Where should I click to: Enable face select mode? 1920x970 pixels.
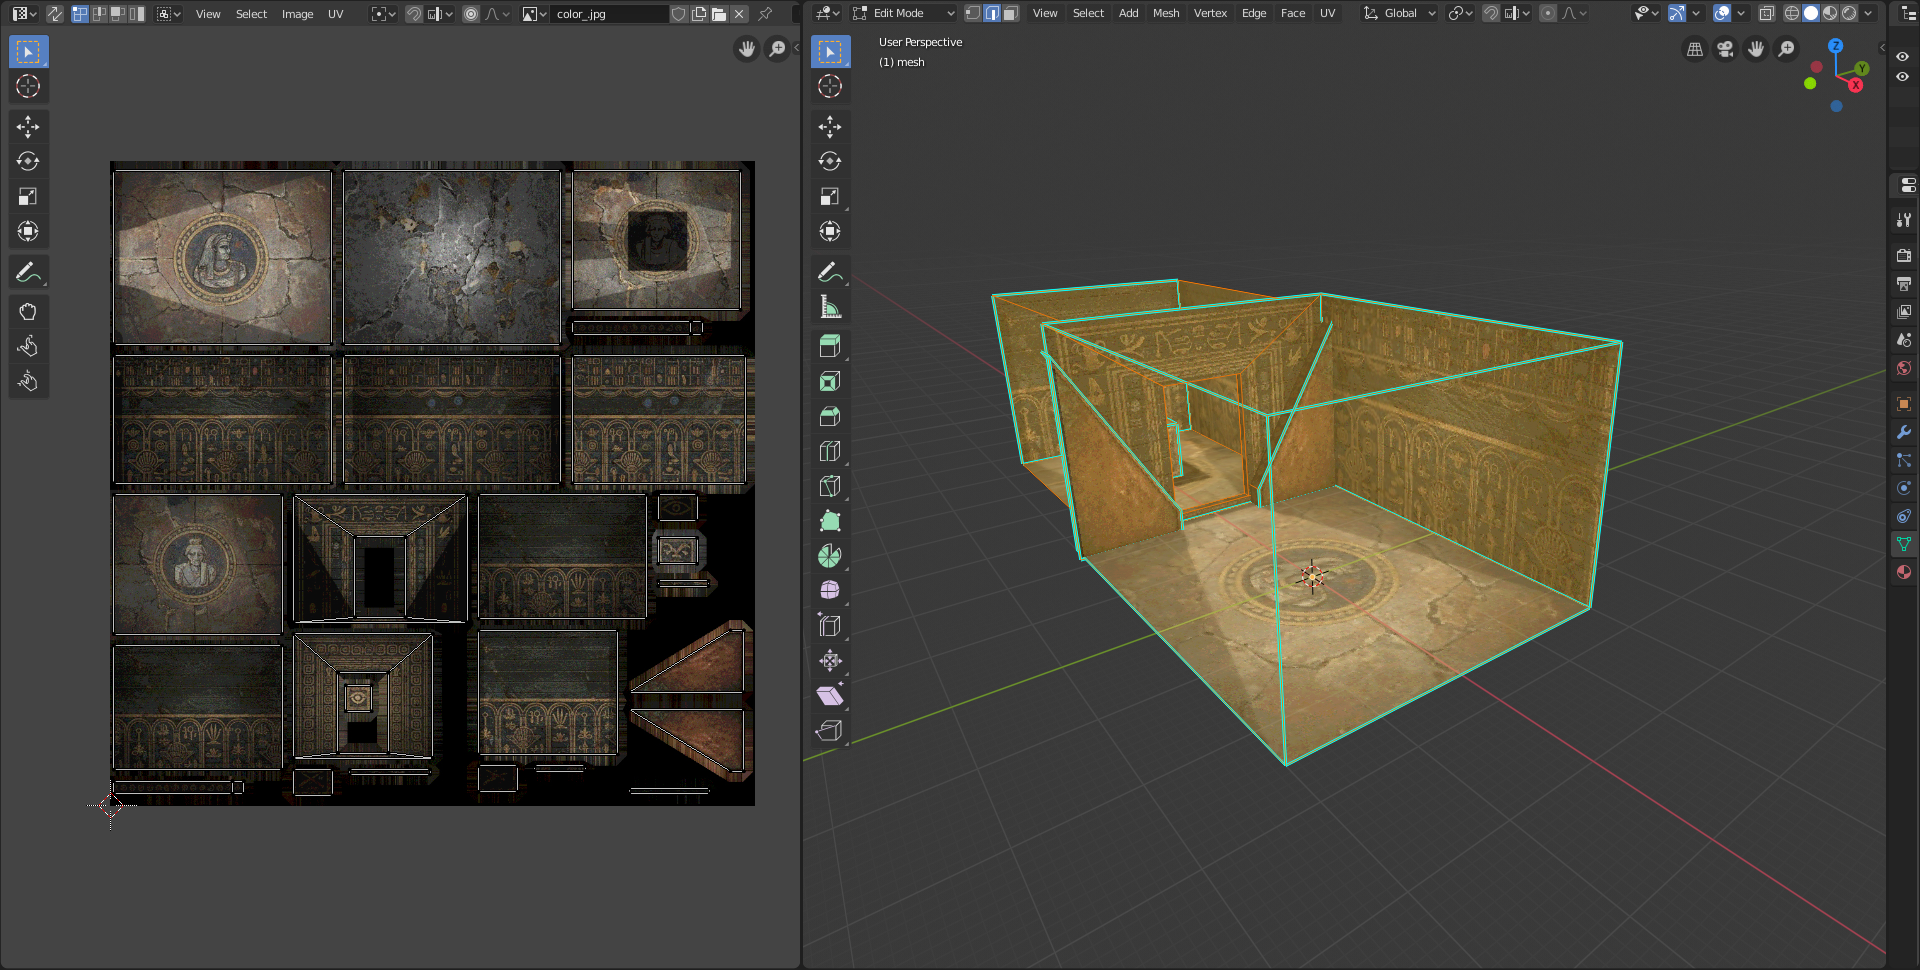pyautogui.click(x=1010, y=13)
